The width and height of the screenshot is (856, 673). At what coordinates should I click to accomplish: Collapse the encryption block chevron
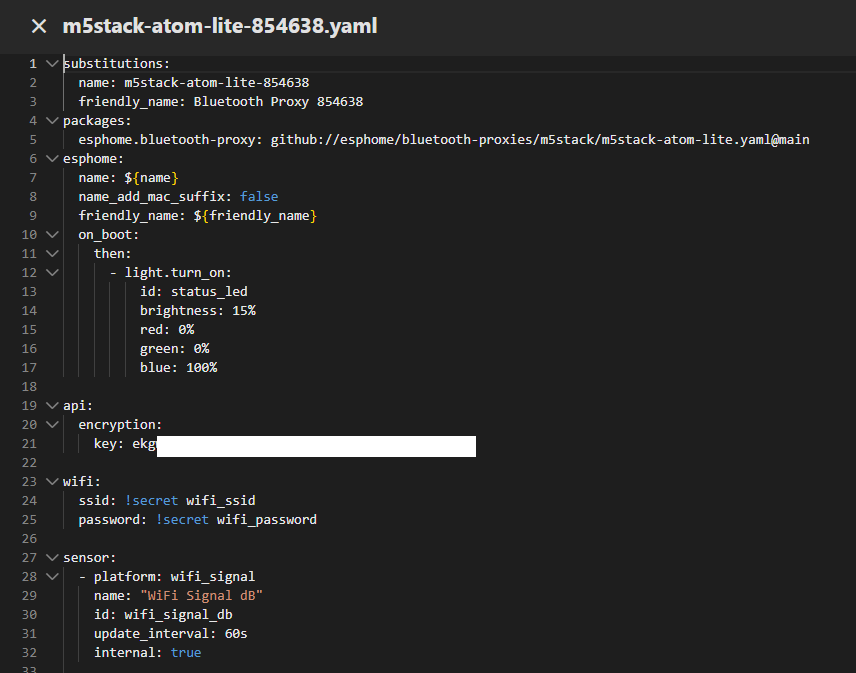(52, 425)
